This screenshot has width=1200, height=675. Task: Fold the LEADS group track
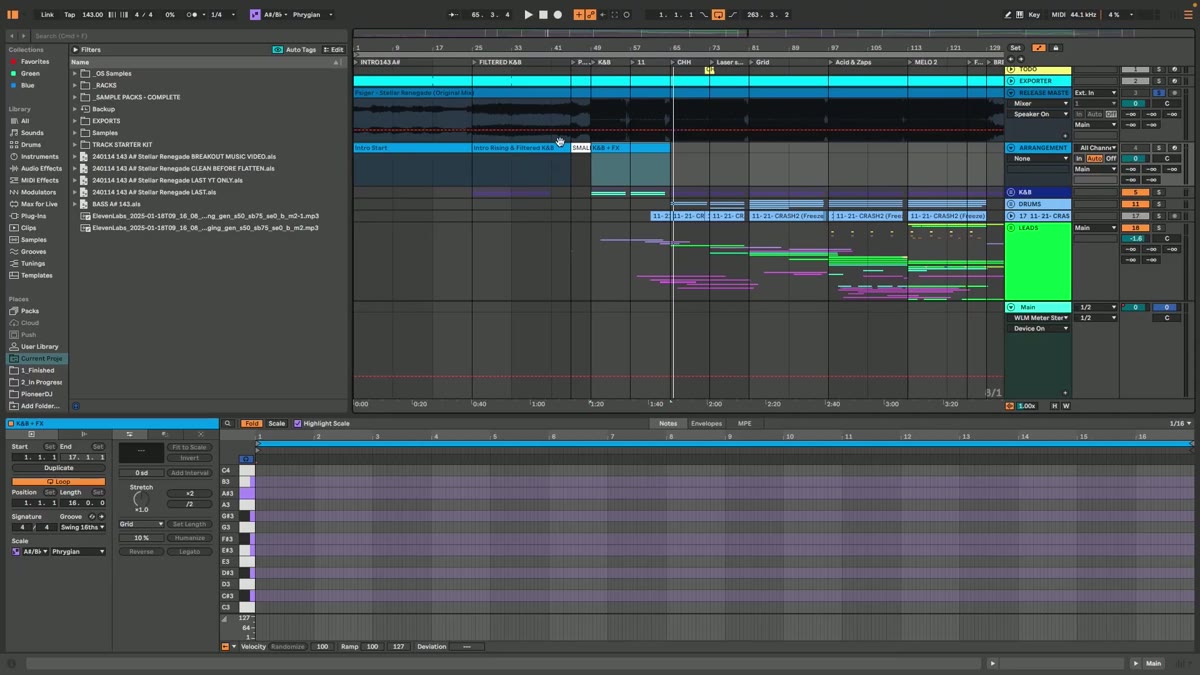click(x=1011, y=228)
